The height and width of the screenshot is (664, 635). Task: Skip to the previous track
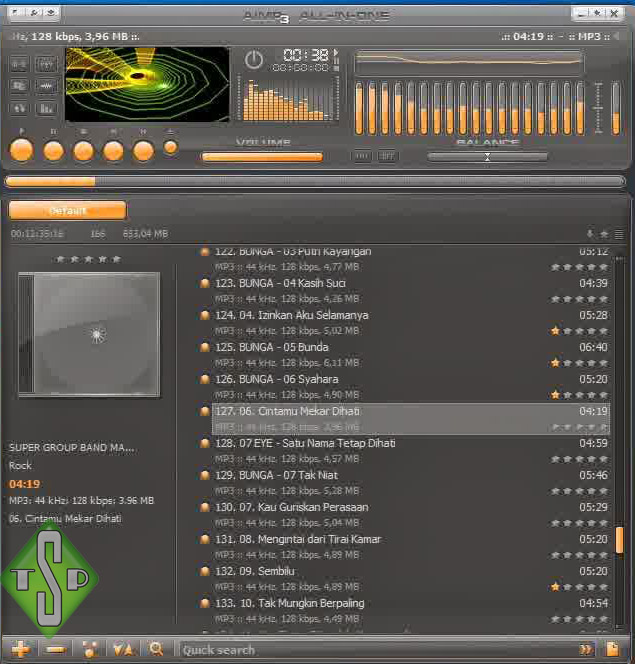point(113,151)
